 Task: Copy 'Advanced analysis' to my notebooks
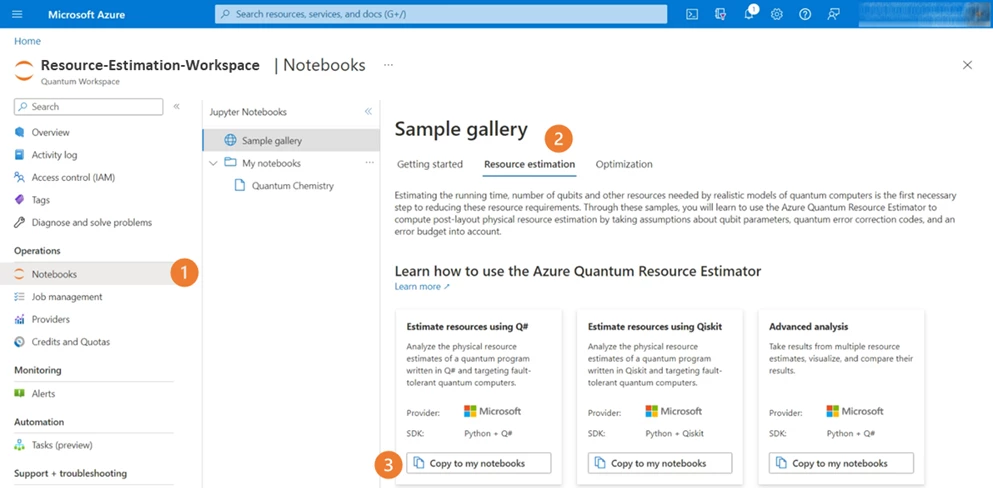[841, 463]
